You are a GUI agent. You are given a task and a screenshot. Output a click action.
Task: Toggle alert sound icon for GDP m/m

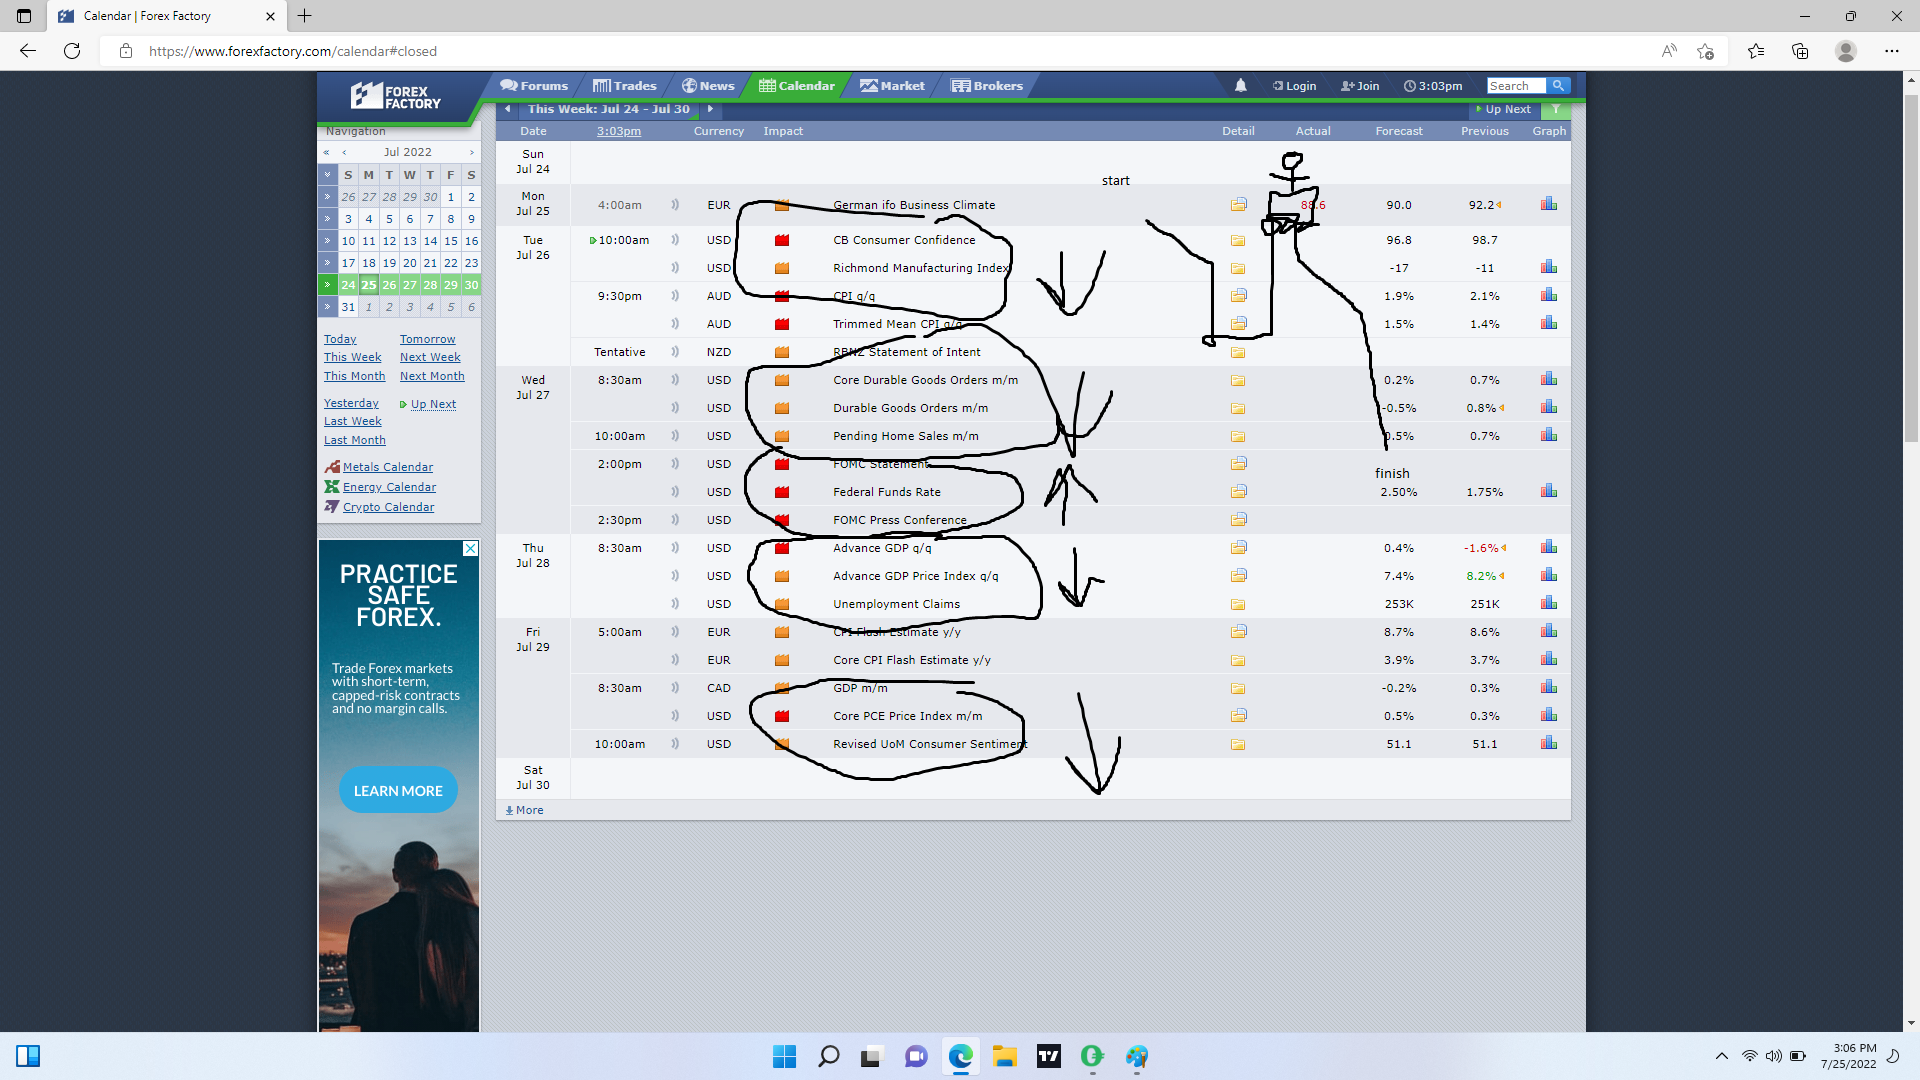[x=675, y=688]
